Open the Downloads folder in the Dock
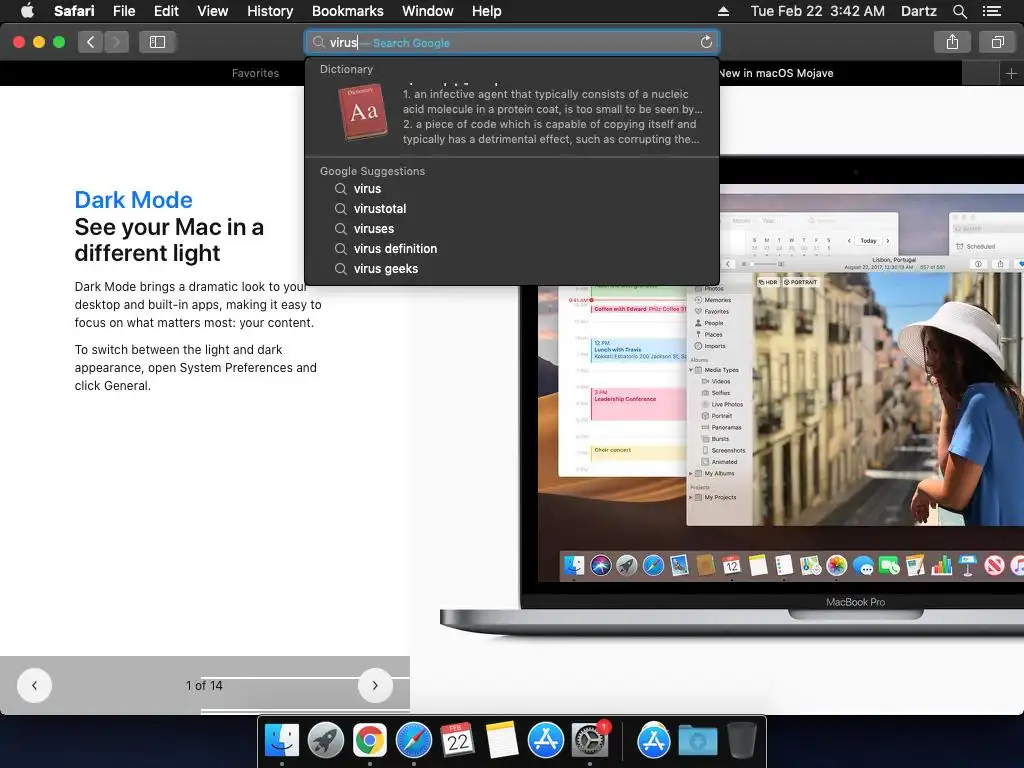Viewport: 1024px width, 768px height. point(697,741)
